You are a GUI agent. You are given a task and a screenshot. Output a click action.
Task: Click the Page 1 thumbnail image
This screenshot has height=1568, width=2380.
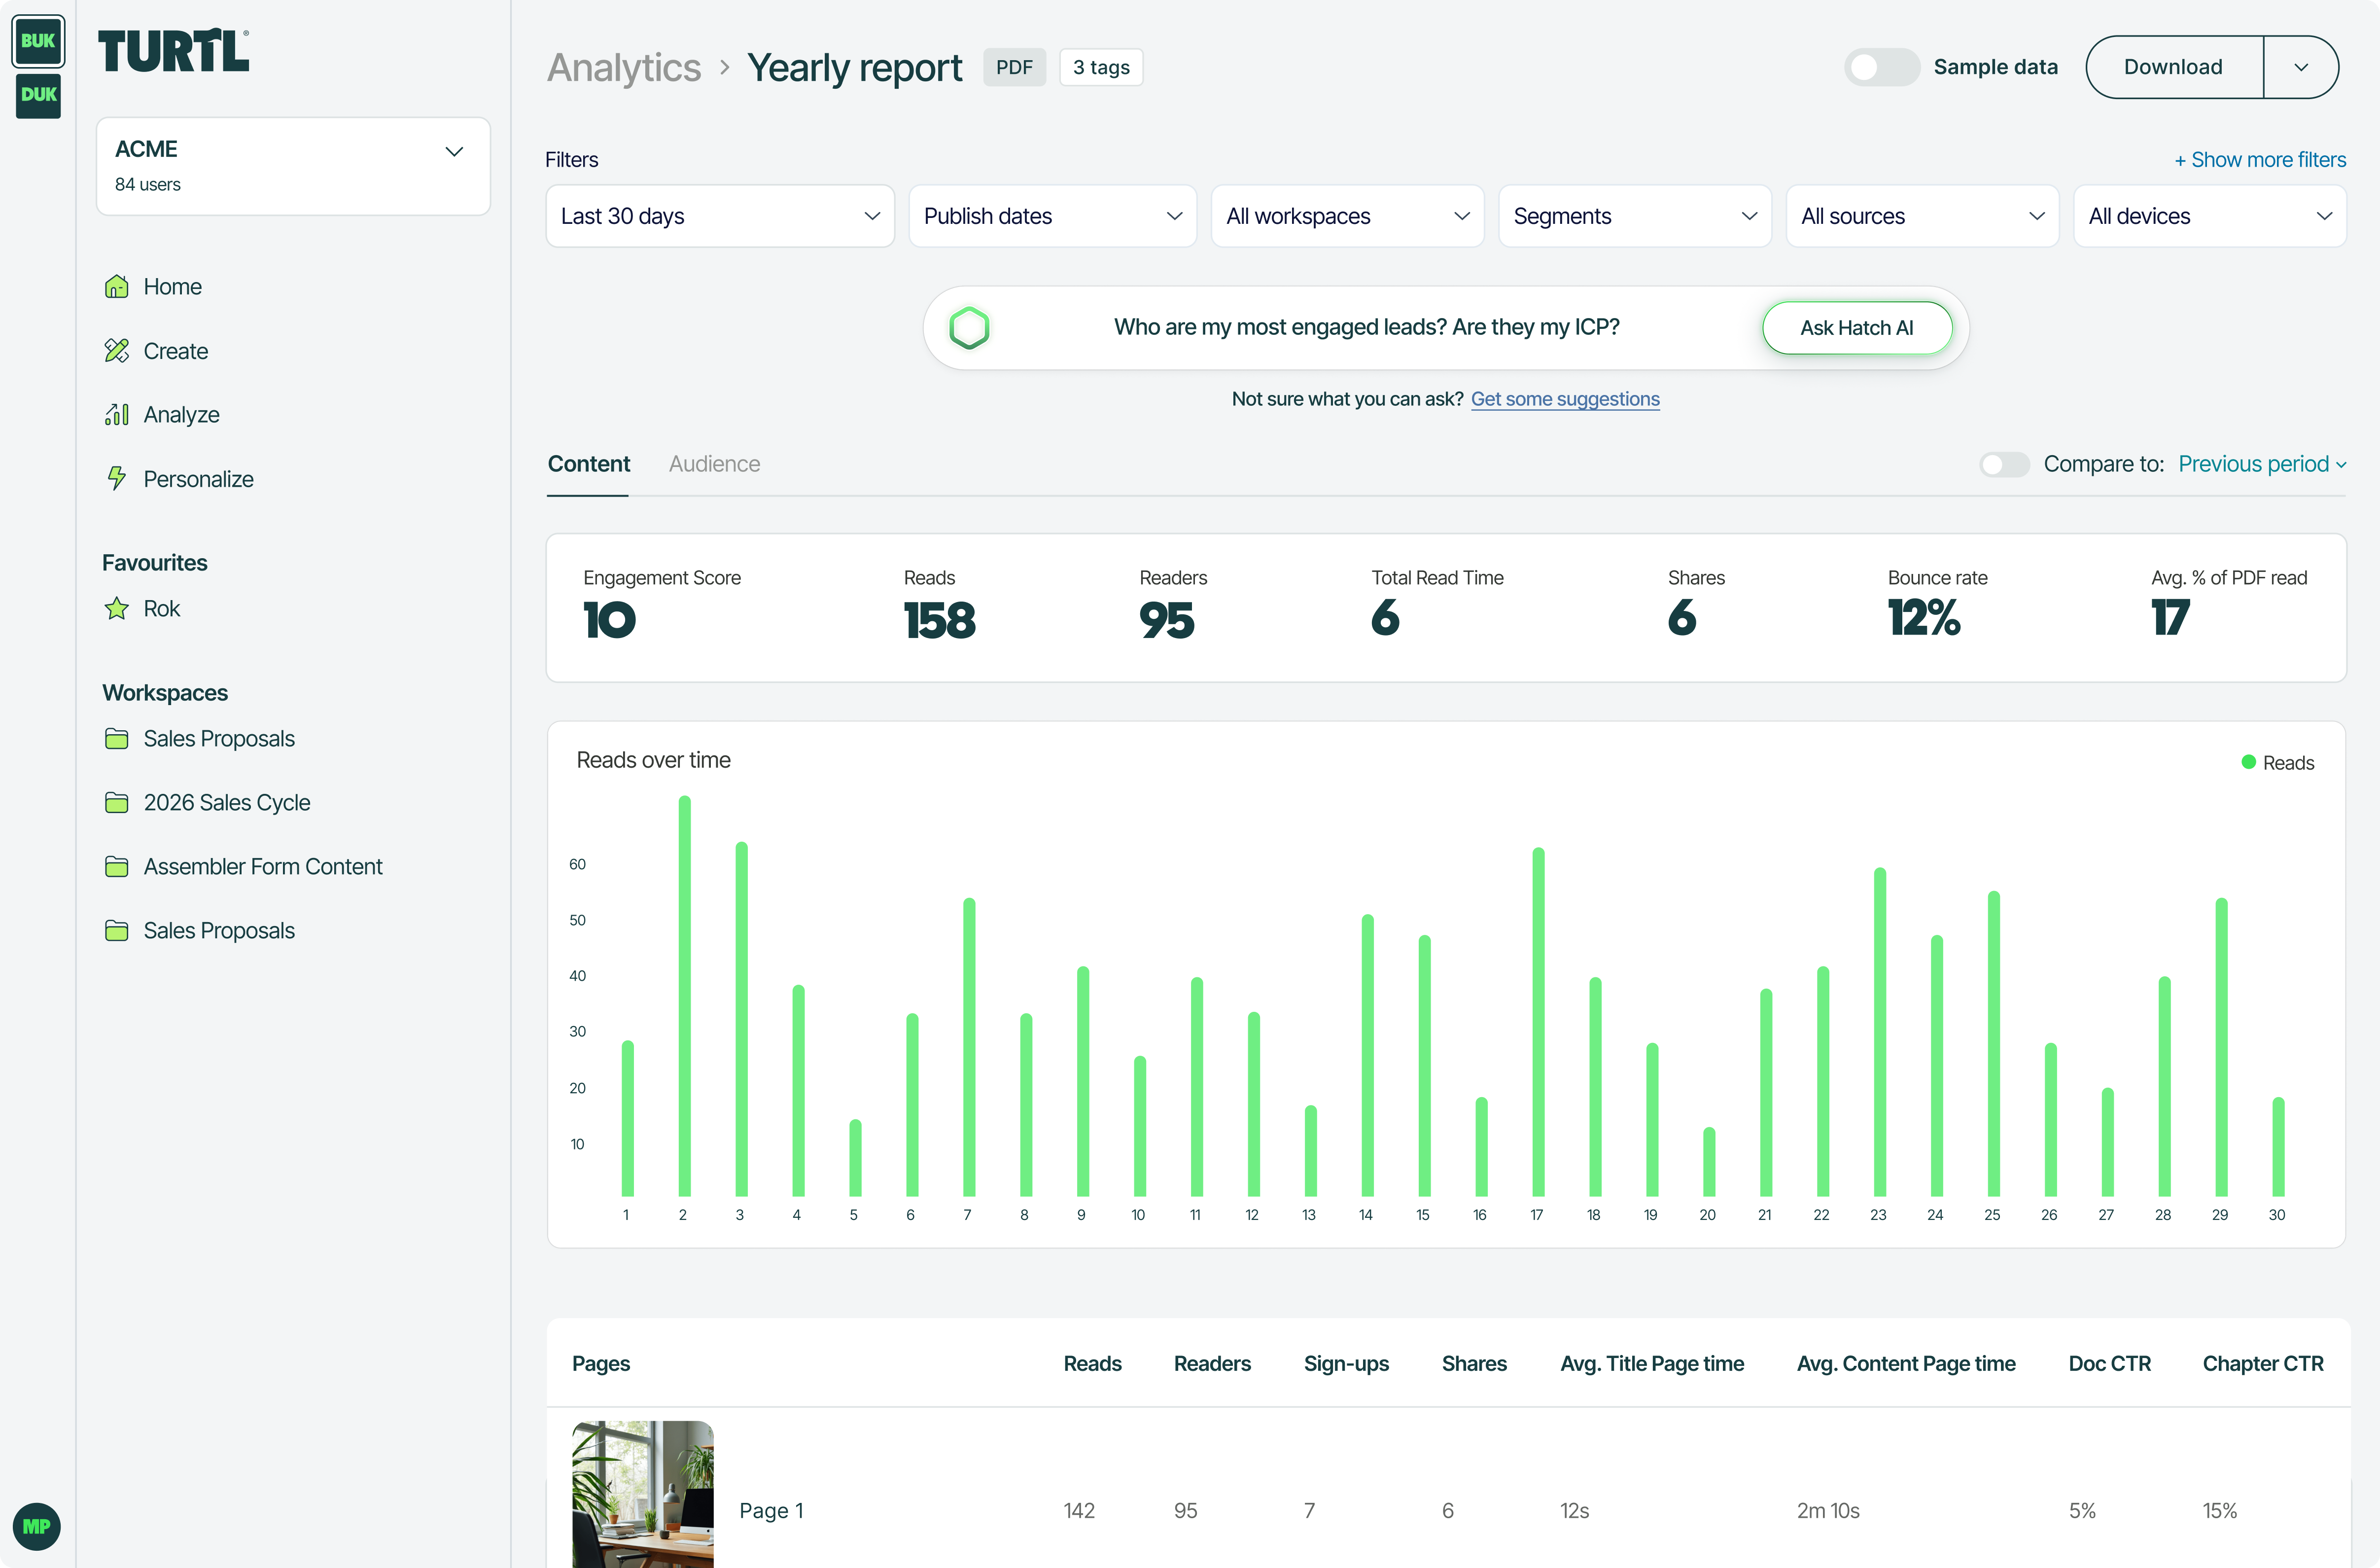(642, 1494)
